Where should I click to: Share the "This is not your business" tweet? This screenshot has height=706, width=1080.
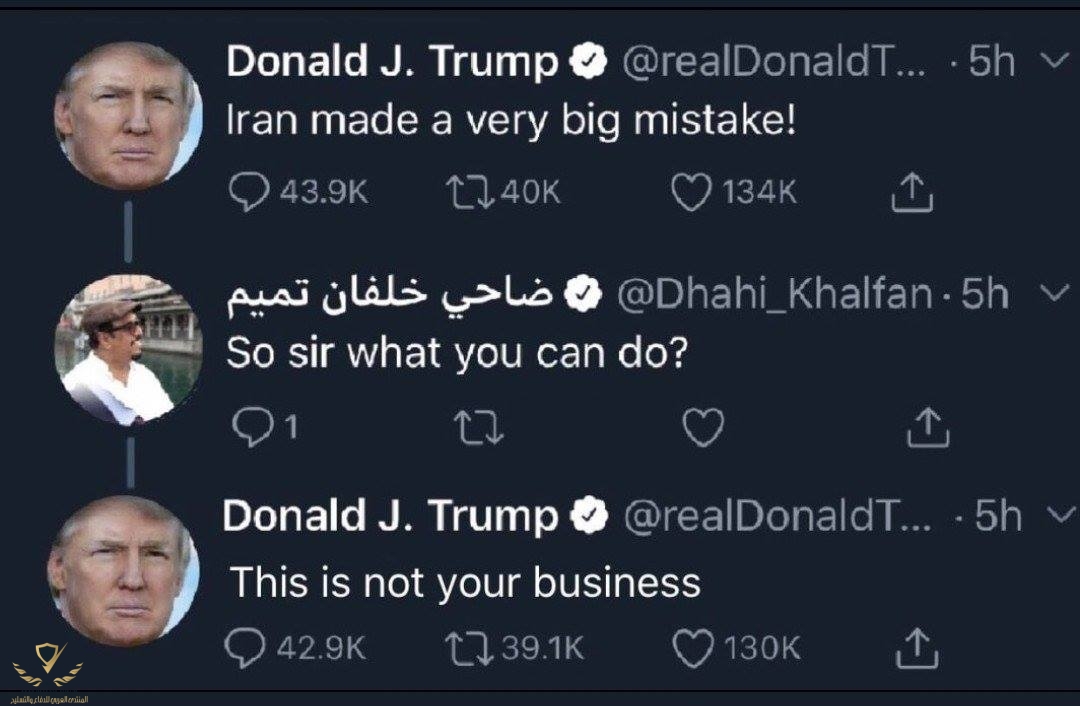coord(917,648)
